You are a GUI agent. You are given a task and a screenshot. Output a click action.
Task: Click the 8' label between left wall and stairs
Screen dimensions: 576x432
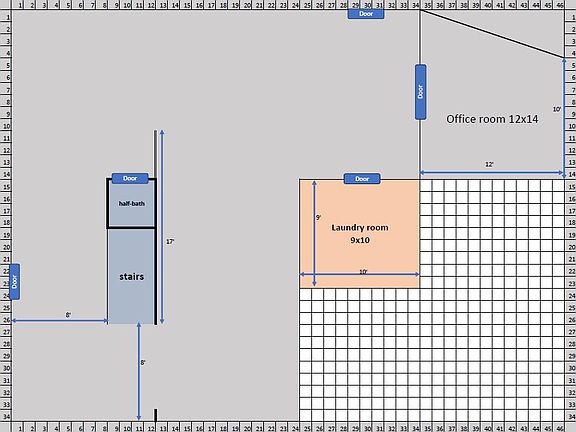(68, 315)
